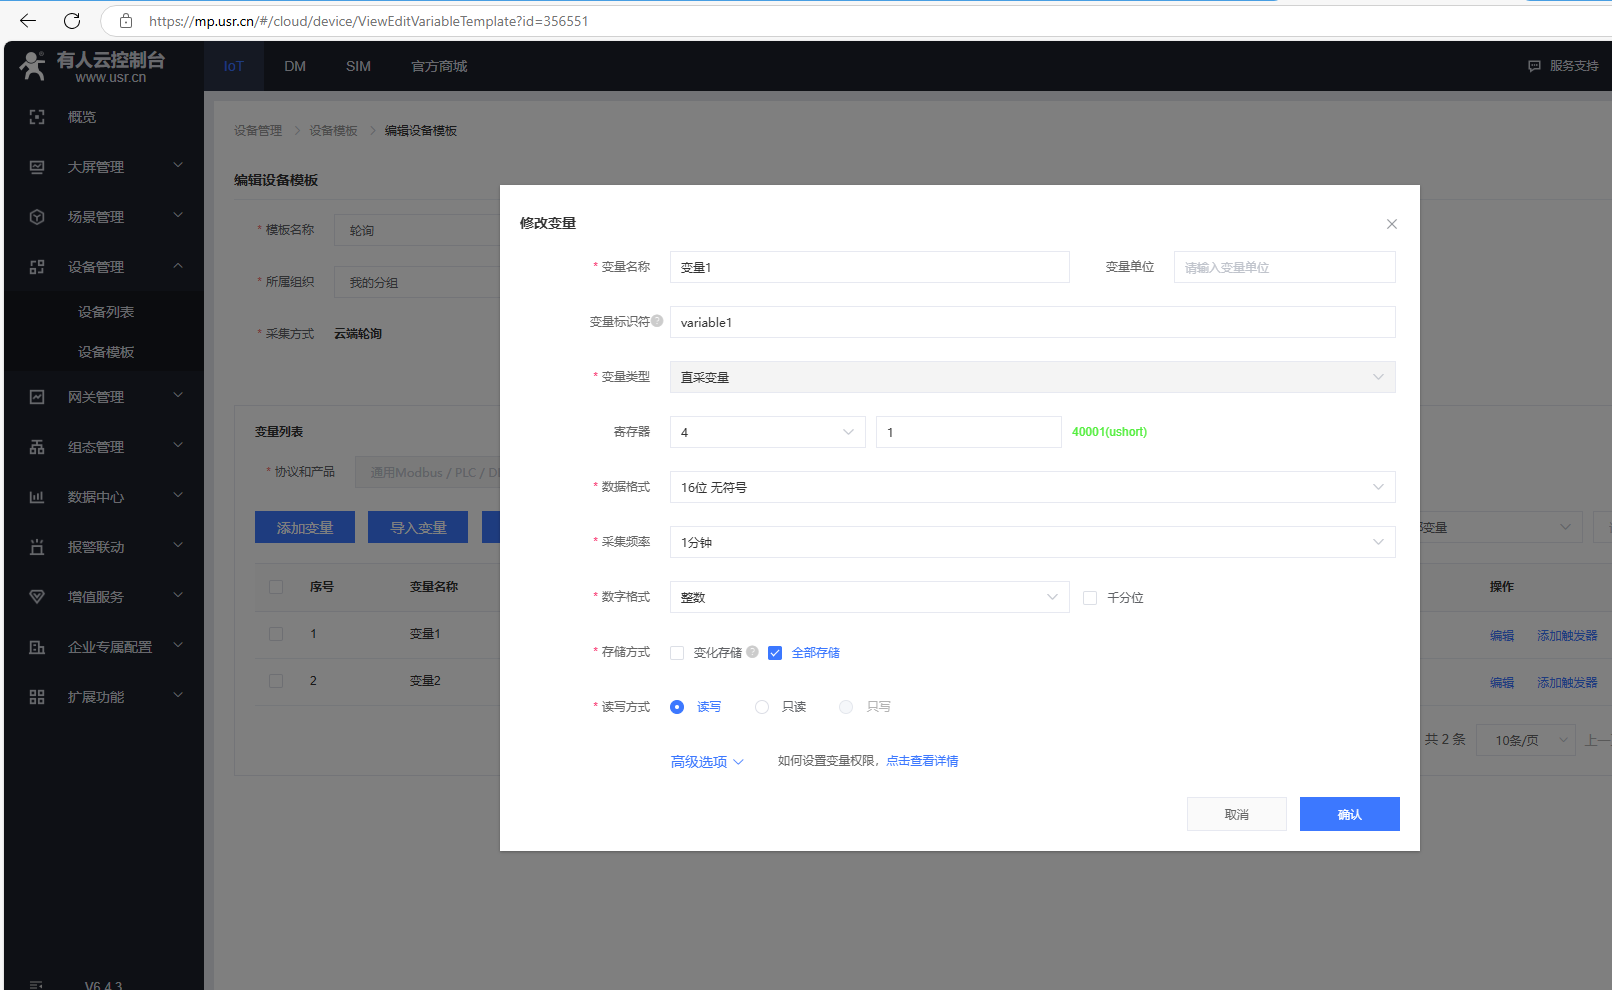1612x990 pixels.
Task: Uncheck the 全部存储 checkbox
Action: 775,653
